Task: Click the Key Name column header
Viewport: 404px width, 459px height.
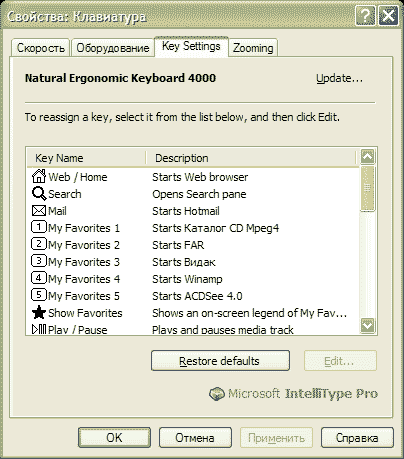Action: pos(87,158)
